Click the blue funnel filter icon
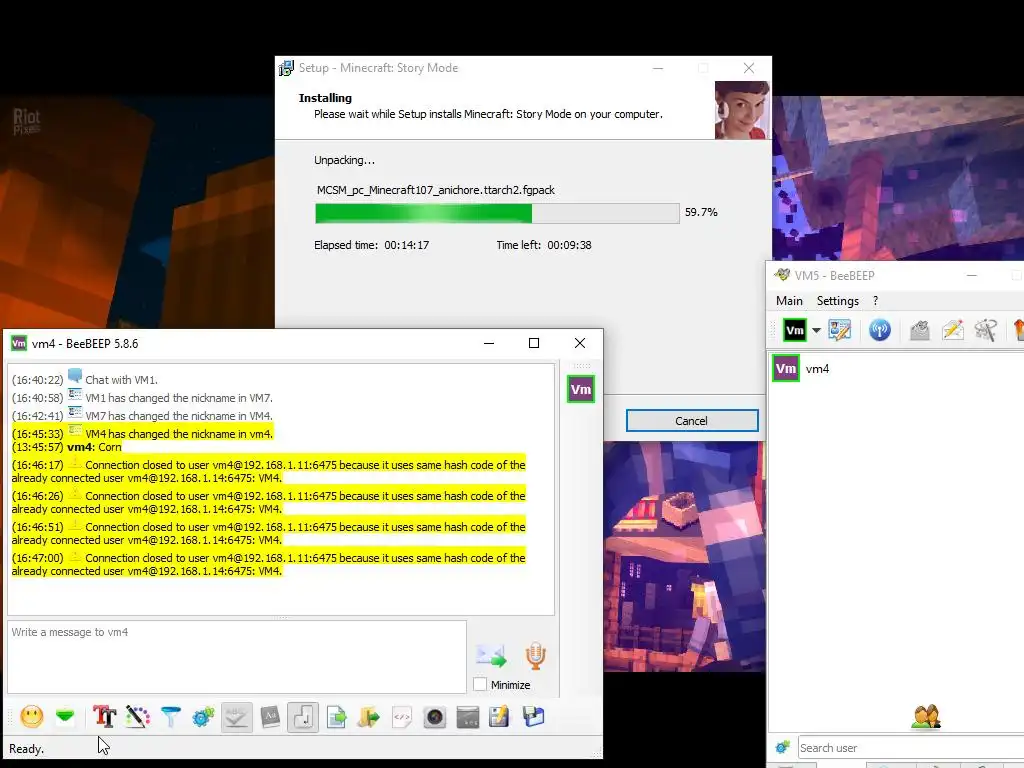This screenshot has height=768, width=1024. coord(170,716)
